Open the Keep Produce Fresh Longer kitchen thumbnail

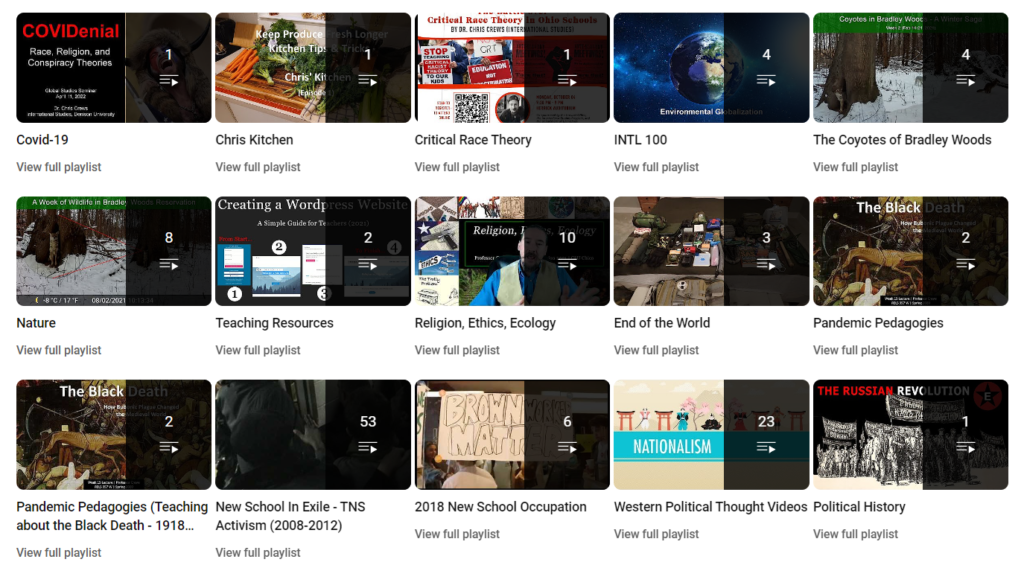point(313,68)
